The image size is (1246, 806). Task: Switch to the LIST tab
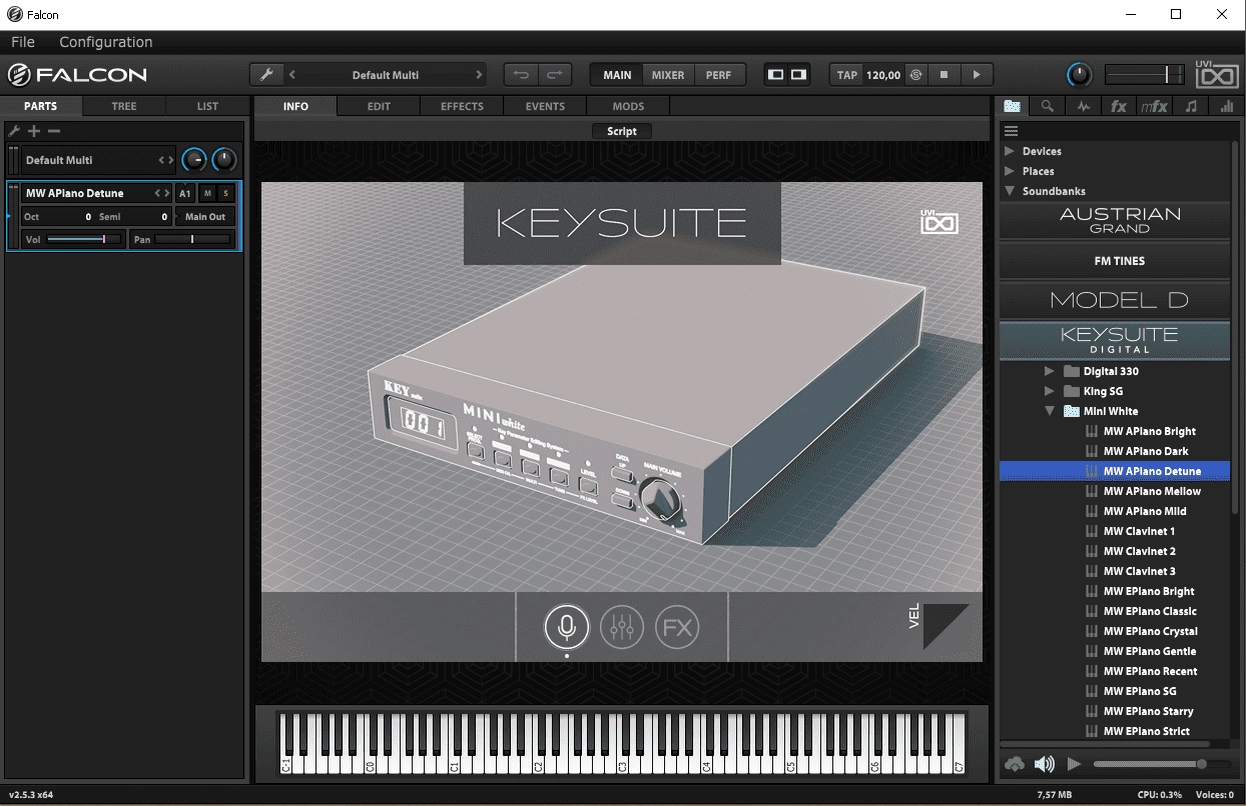(207, 106)
